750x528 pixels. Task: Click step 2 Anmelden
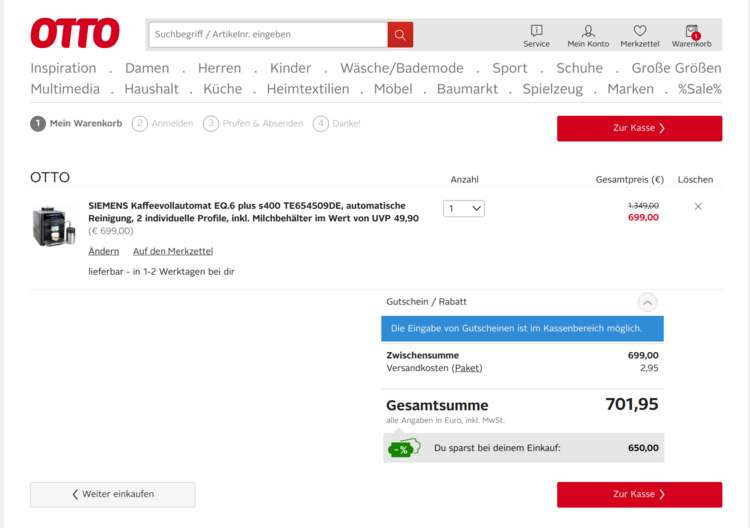[163, 123]
